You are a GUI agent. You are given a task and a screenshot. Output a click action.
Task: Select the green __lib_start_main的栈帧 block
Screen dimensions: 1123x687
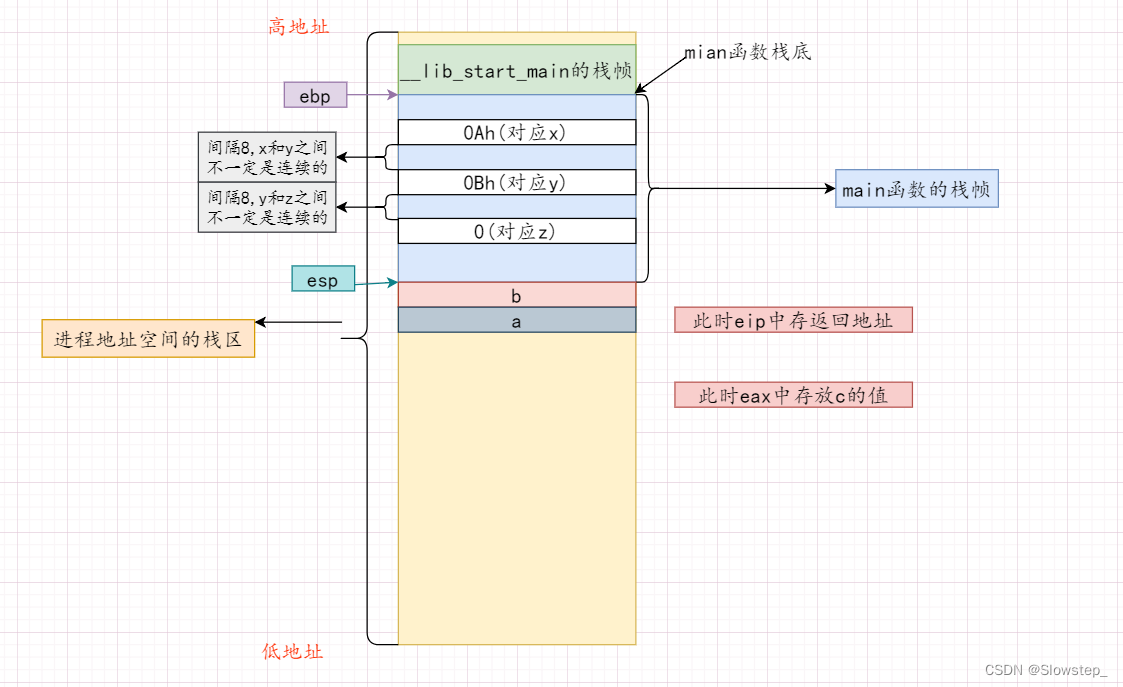point(516,67)
